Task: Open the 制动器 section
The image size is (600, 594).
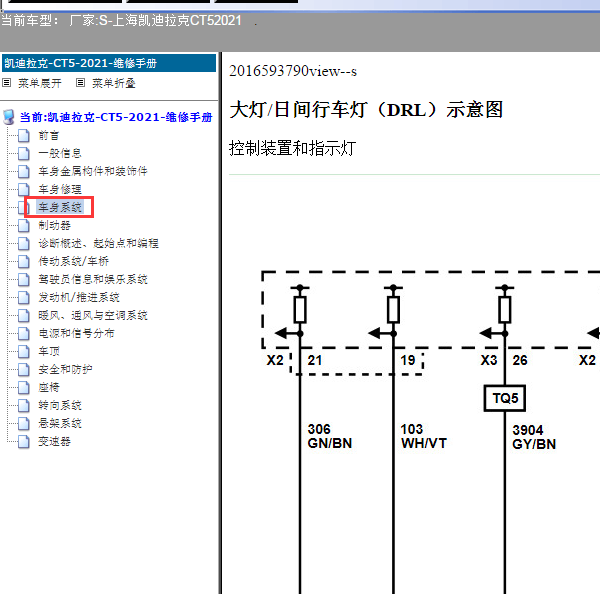Action: pyautogui.click(x=54, y=225)
